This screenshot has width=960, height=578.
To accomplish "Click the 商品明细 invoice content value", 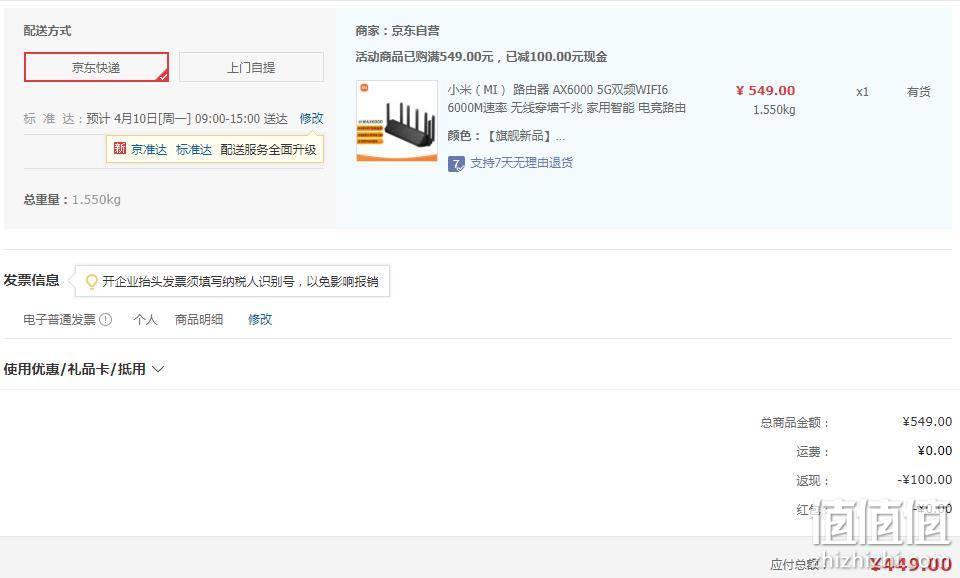I will (x=199, y=320).
